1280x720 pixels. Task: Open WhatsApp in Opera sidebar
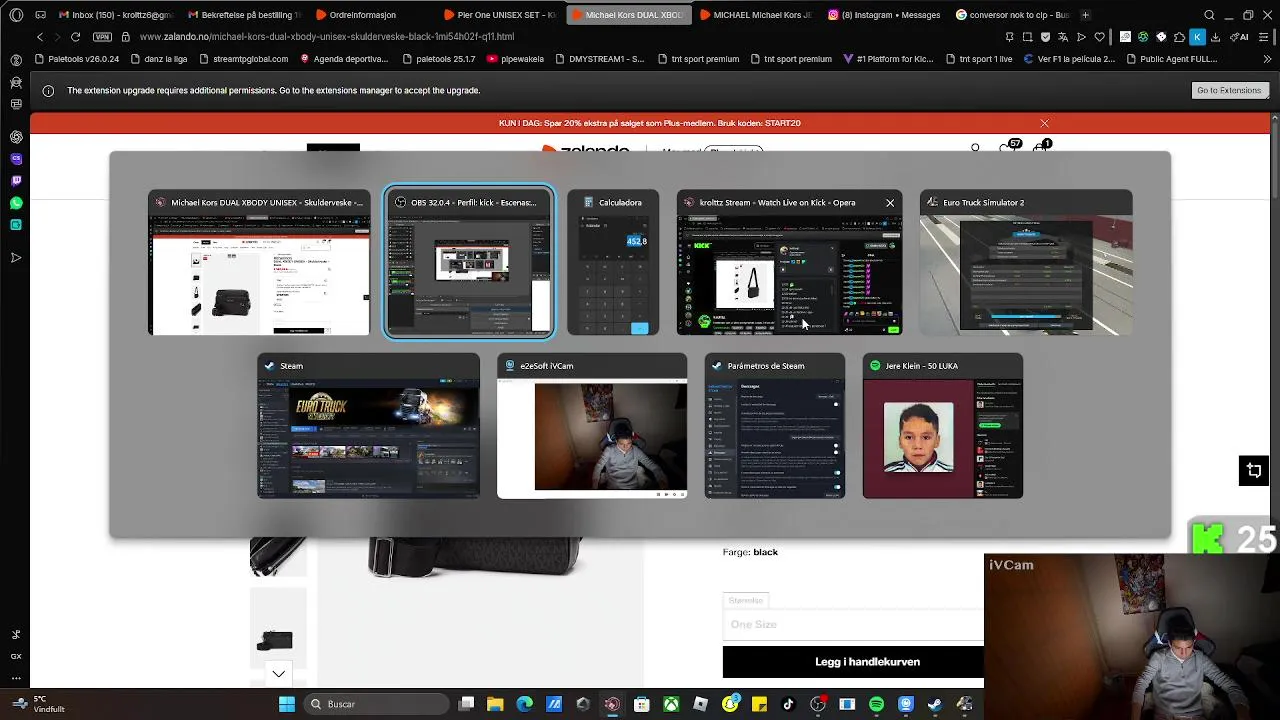click(x=16, y=203)
